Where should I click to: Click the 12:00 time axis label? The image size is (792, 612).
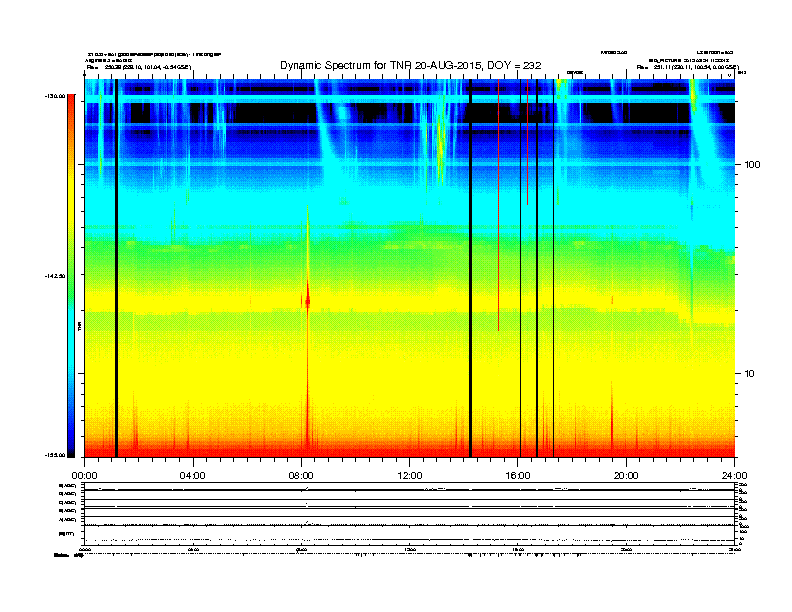click(x=410, y=476)
